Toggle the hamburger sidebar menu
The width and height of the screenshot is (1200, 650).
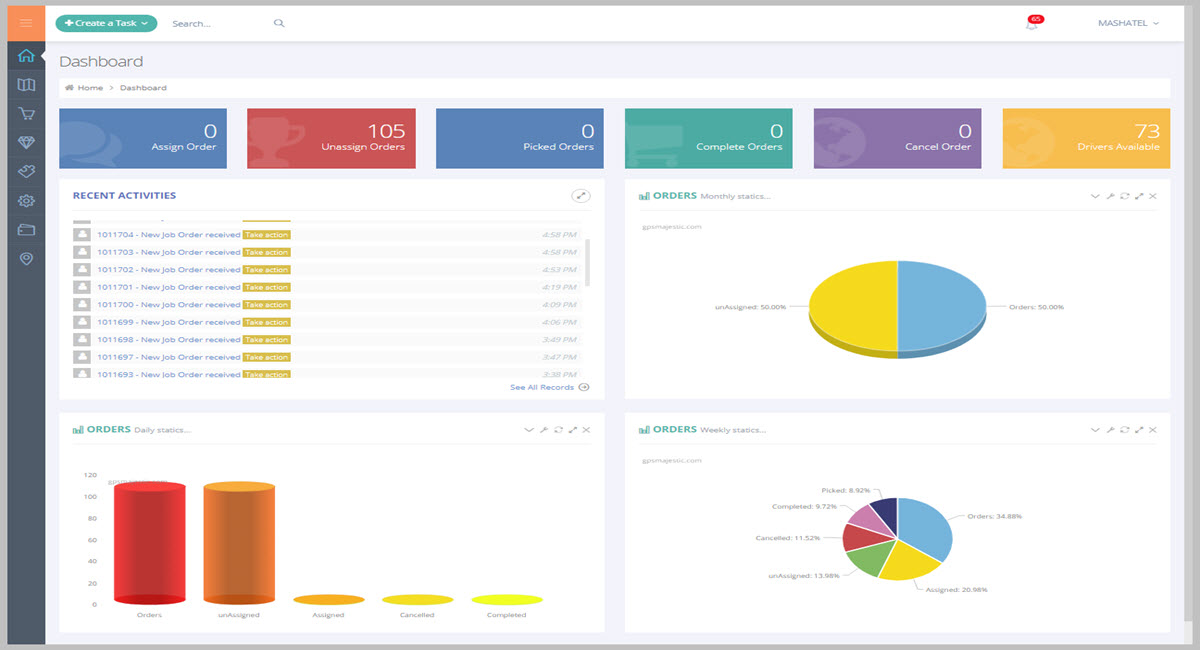26,22
